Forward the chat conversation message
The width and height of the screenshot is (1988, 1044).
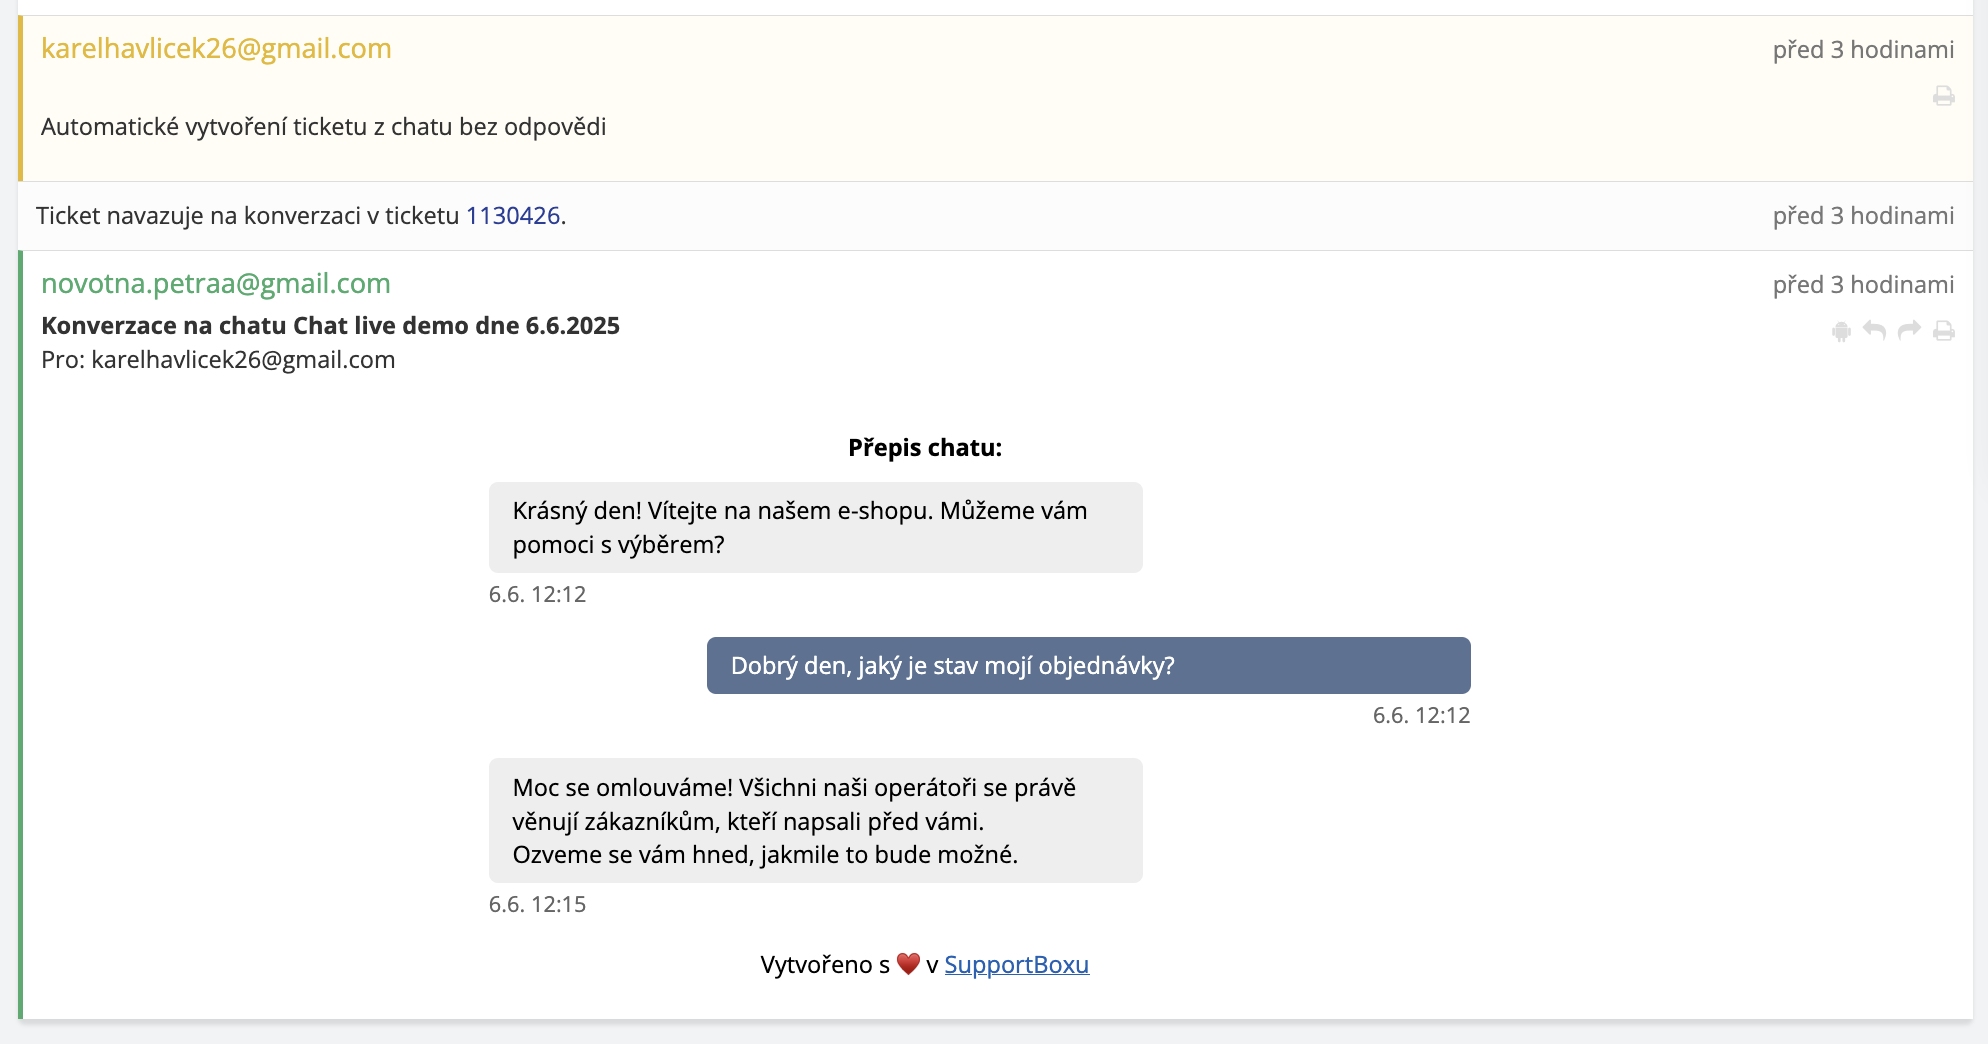tap(1909, 331)
